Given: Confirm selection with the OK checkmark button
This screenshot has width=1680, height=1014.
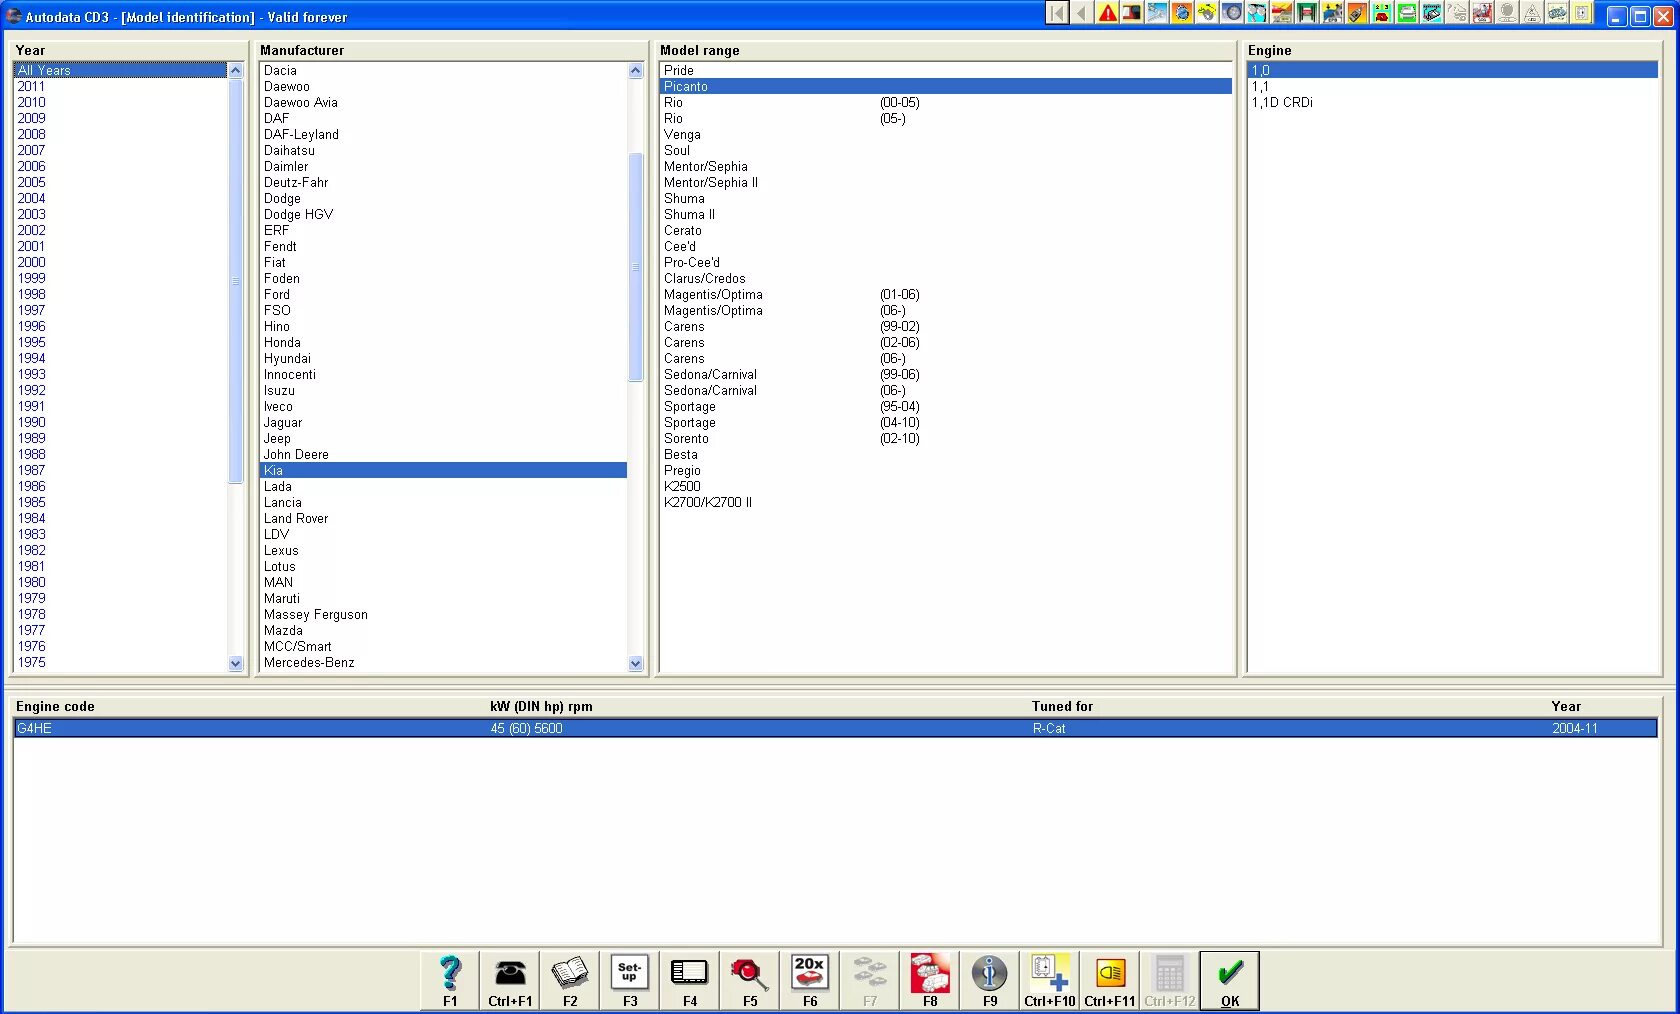Looking at the screenshot, I should pyautogui.click(x=1230, y=980).
